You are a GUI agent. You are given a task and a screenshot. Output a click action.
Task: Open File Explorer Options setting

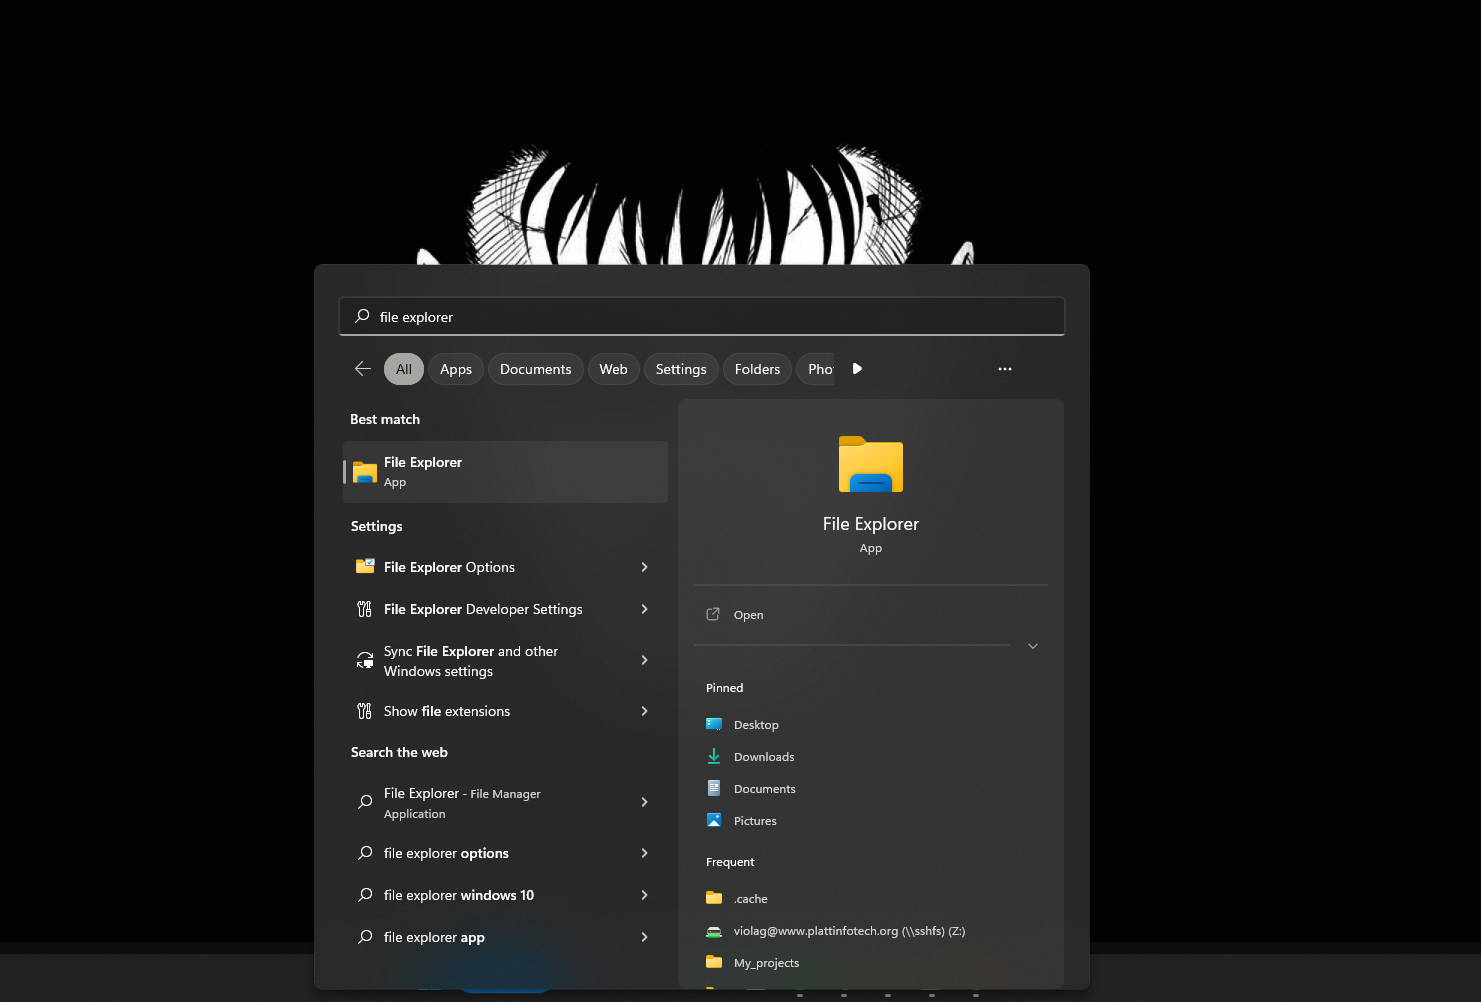(505, 567)
